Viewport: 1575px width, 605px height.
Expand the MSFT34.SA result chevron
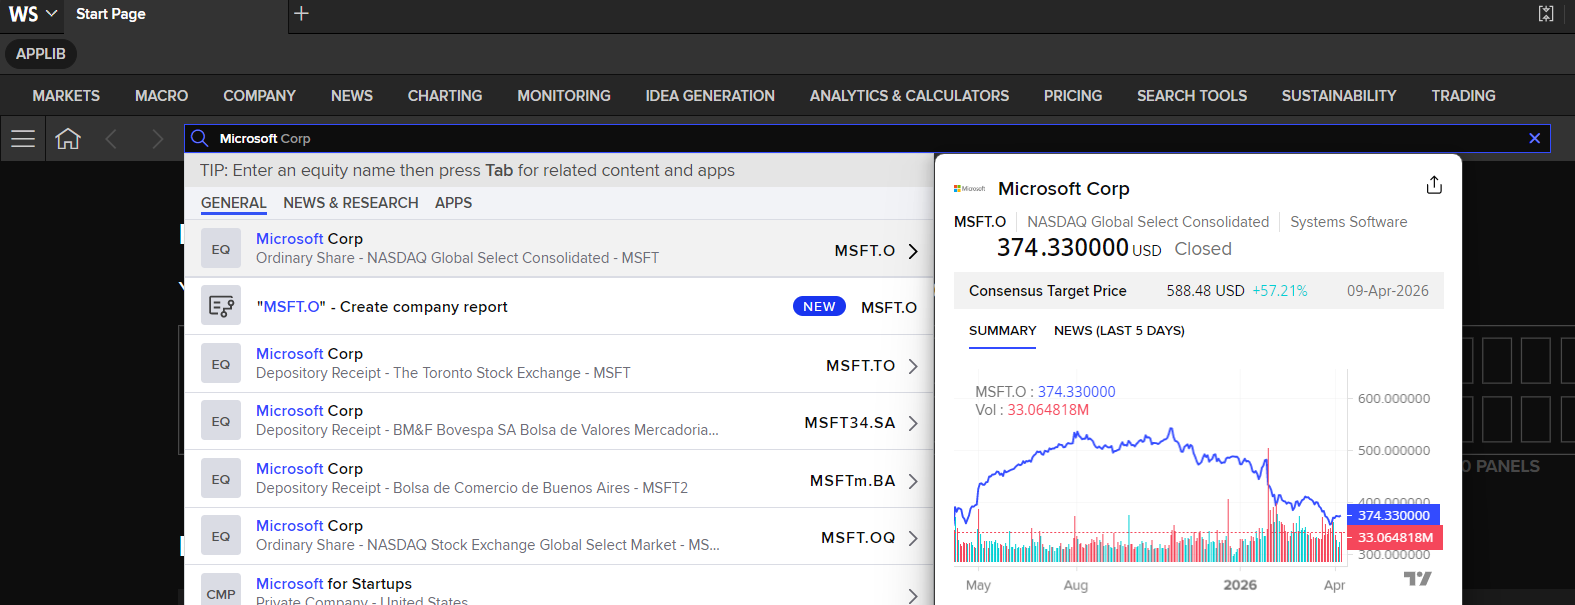(913, 423)
